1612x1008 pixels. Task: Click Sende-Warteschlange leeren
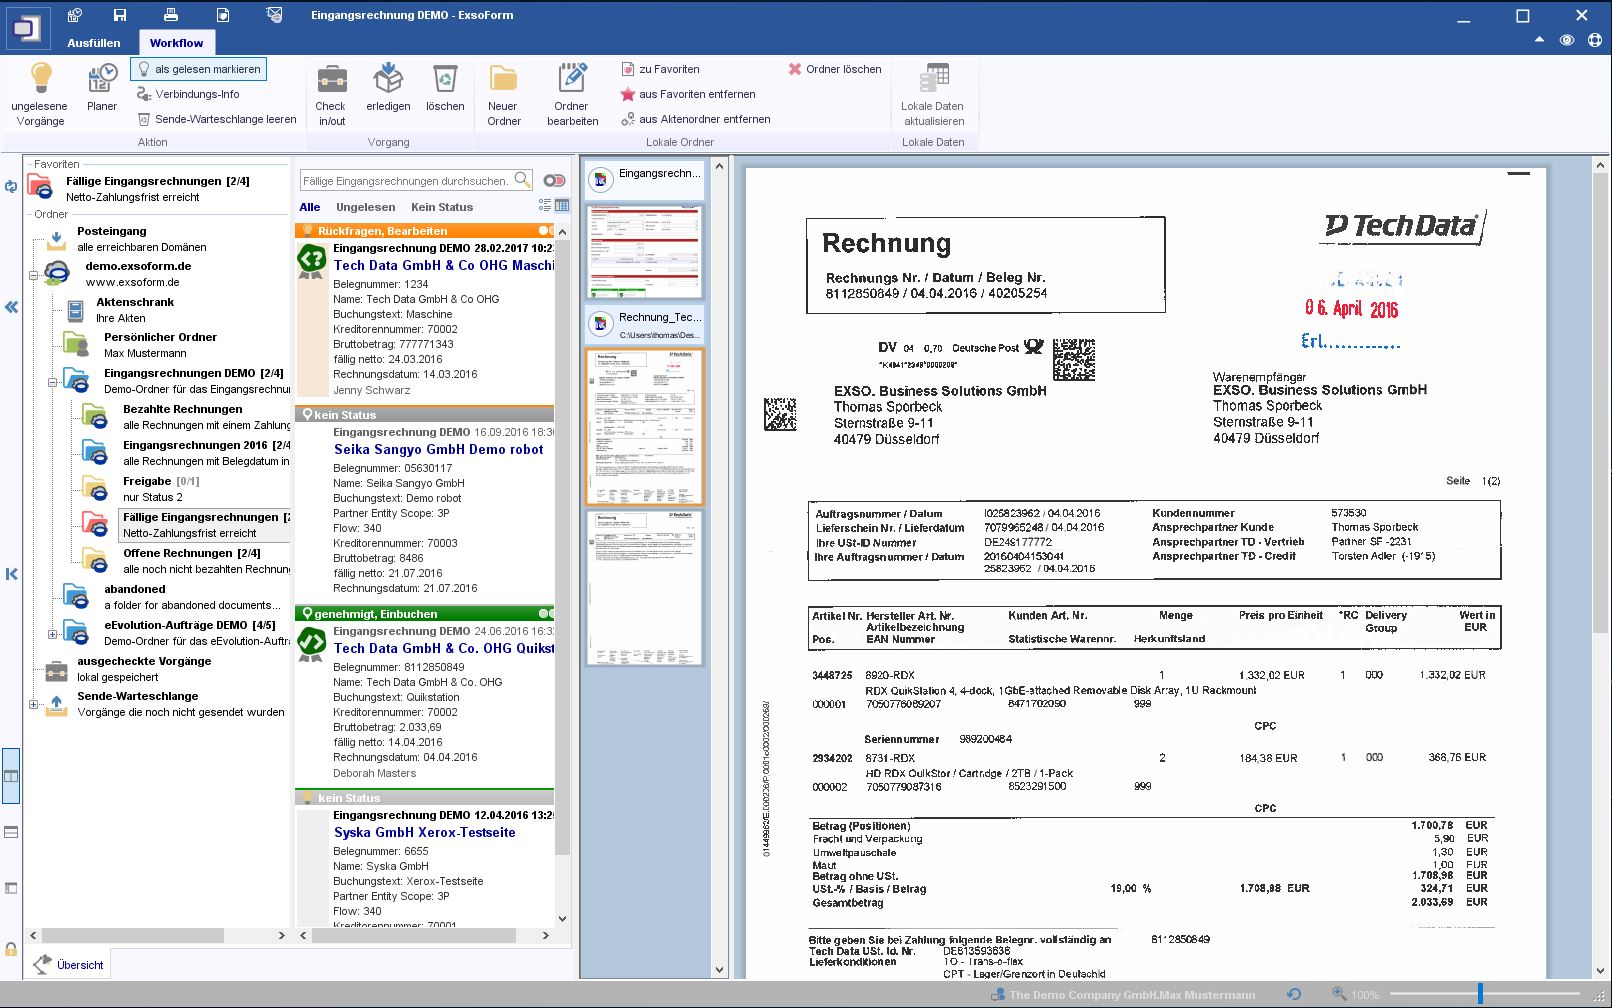217,119
